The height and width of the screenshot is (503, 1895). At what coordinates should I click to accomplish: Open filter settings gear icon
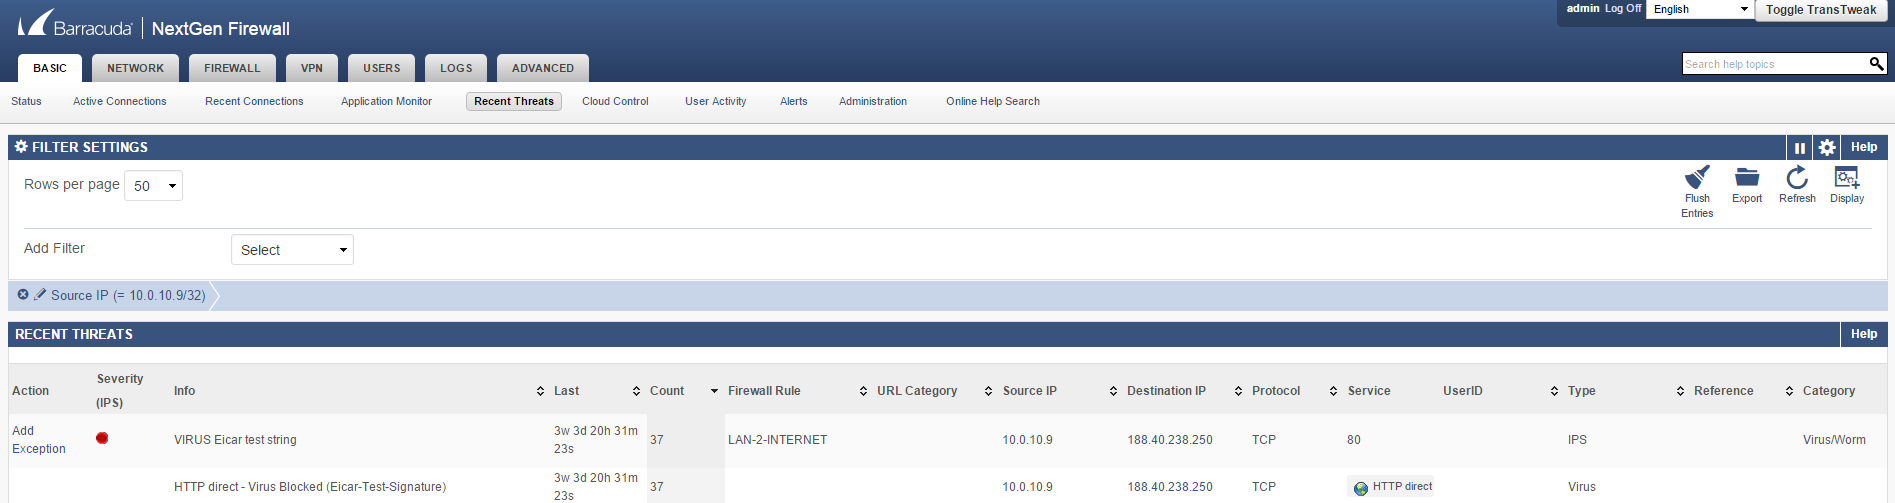pos(1826,148)
